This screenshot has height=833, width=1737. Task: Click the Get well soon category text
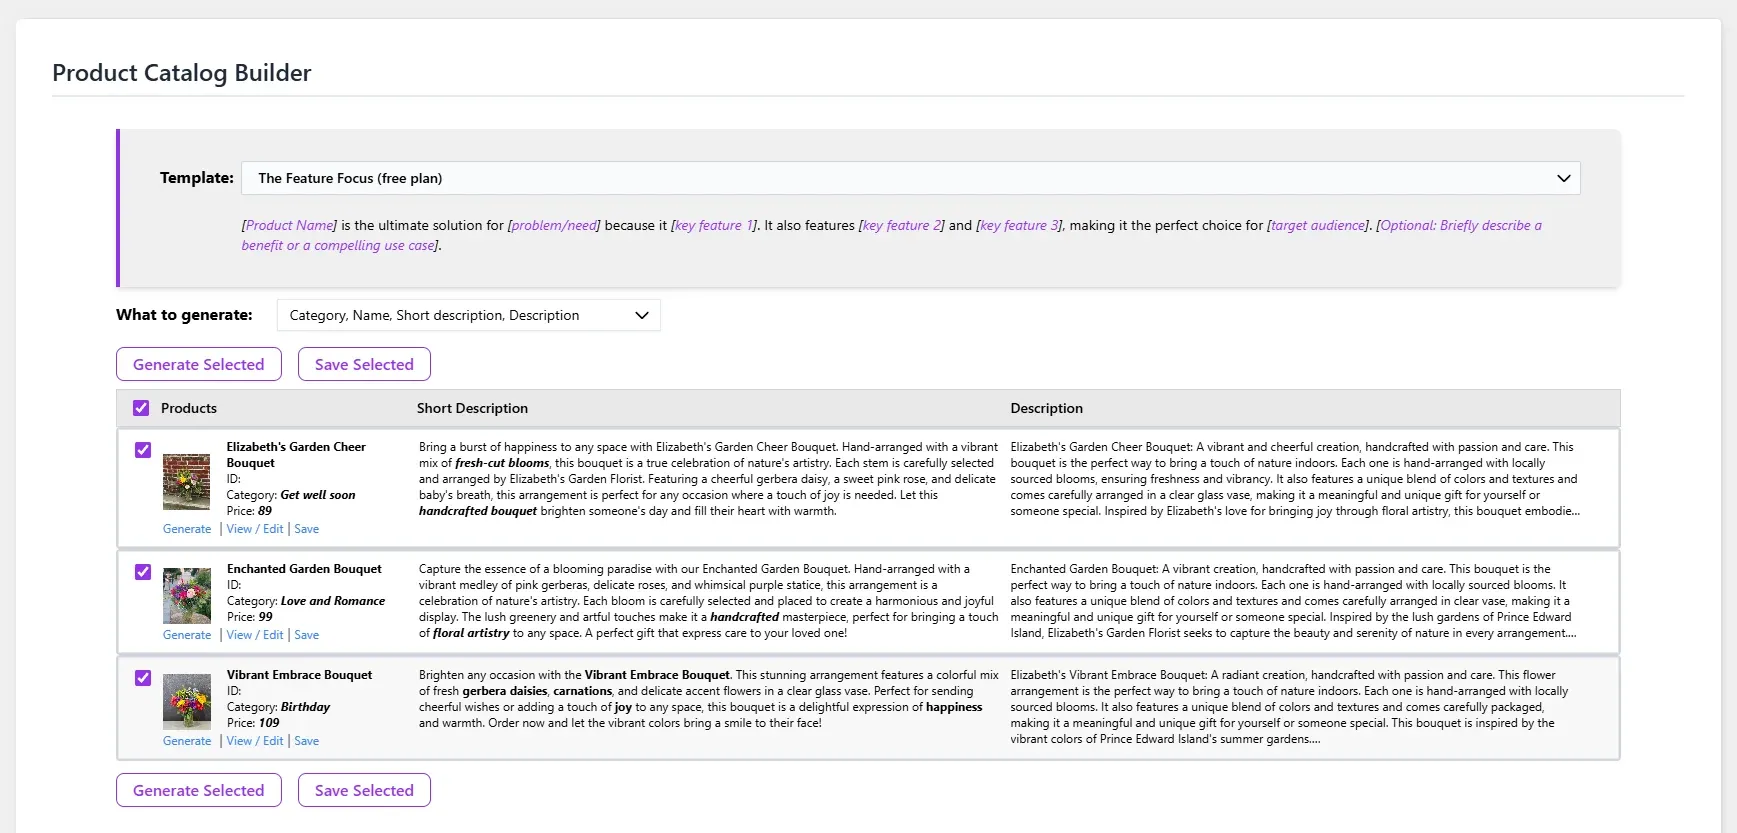pos(318,495)
